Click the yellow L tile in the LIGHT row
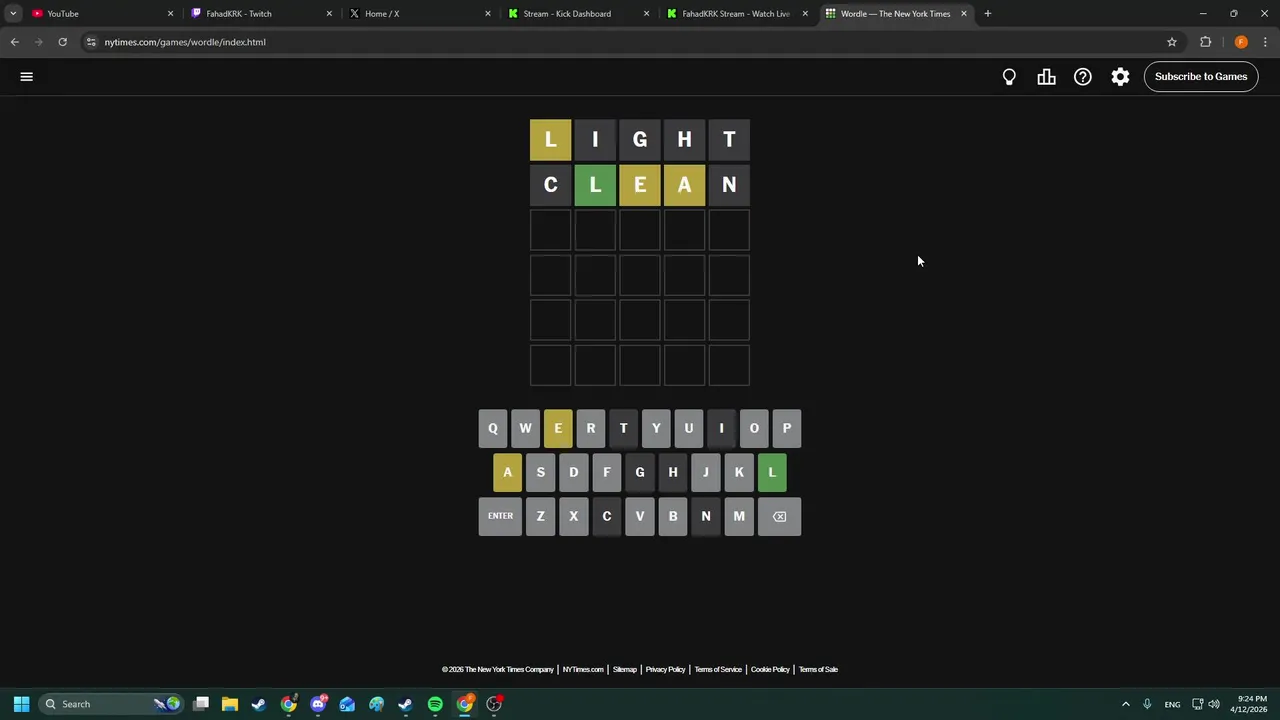The height and width of the screenshot is (720, 1280). pos(550,140)
